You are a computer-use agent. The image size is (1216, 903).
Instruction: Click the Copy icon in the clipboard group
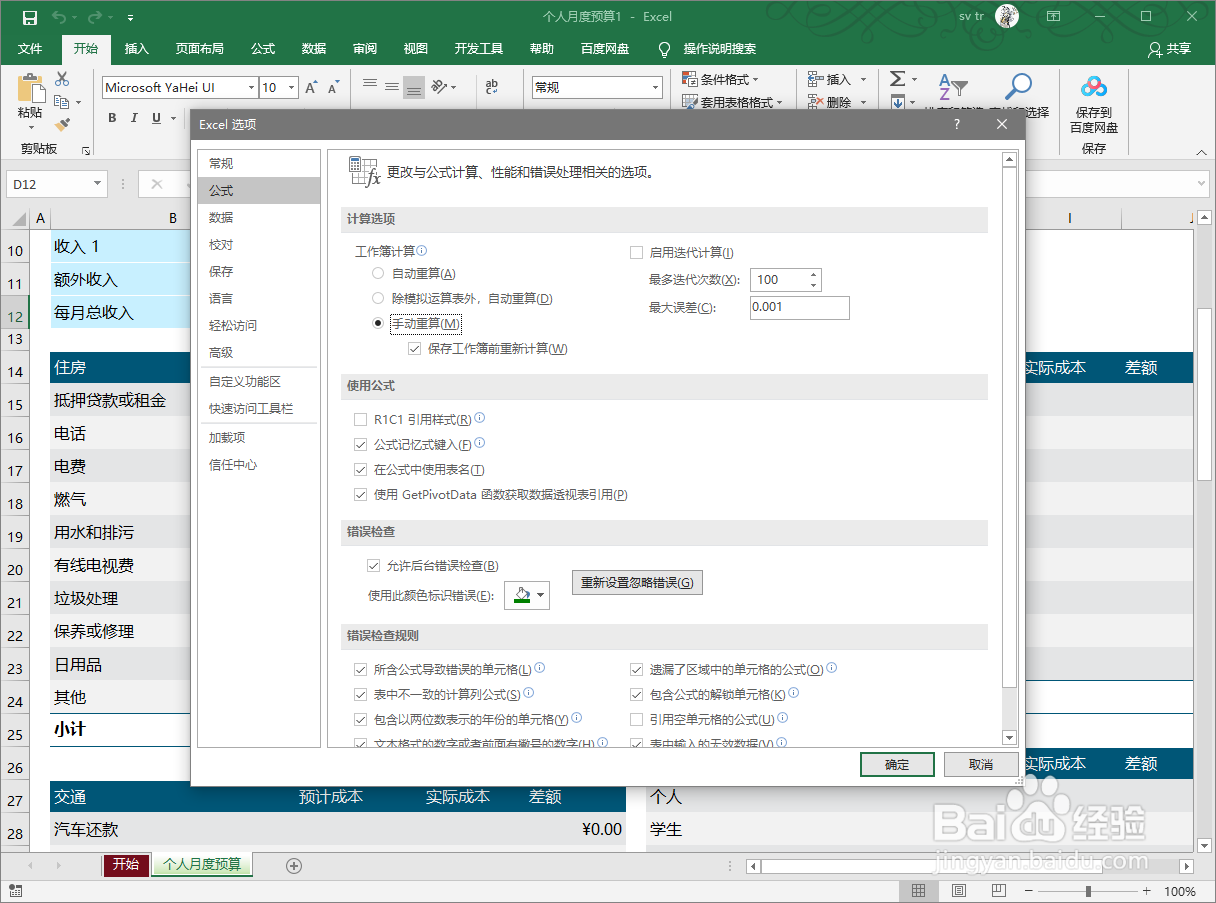click(62, 102)
